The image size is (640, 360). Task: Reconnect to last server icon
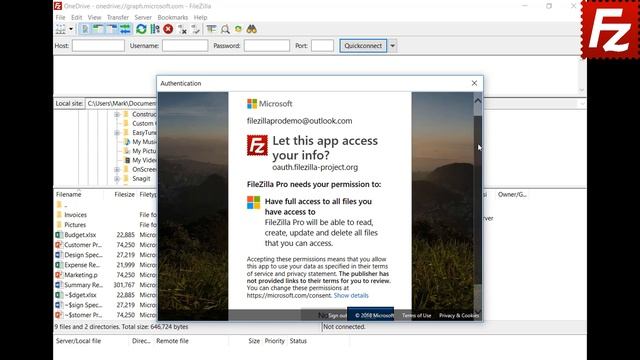[x=196, y=29]
